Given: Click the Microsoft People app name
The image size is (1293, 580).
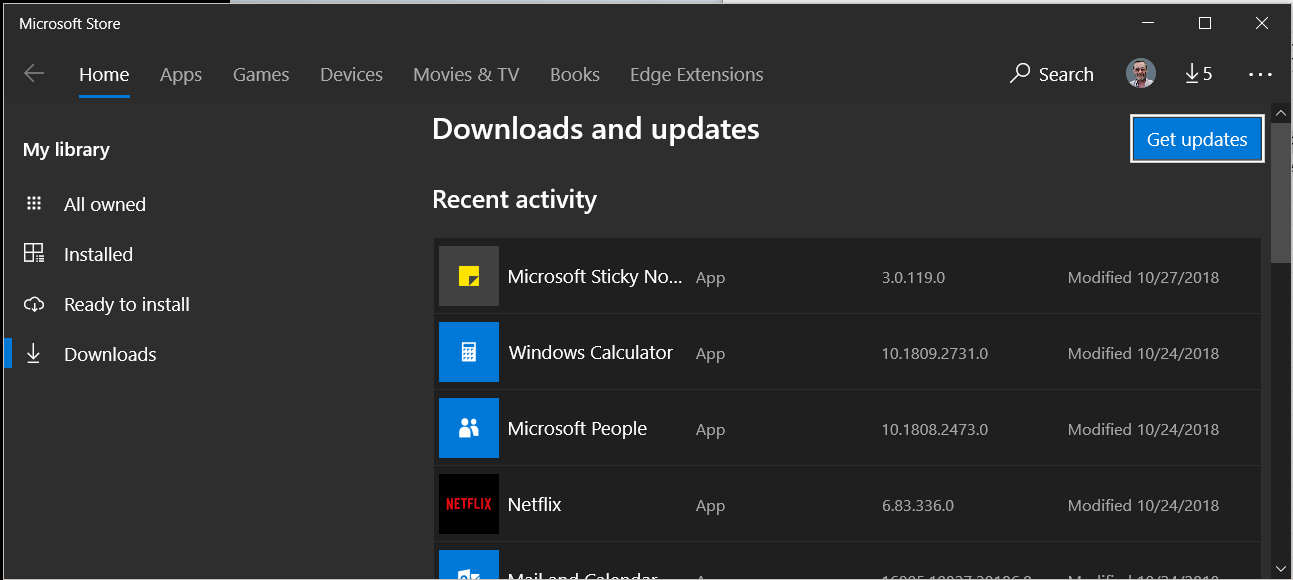Looking at the screenshot, I should click(577, 428).
